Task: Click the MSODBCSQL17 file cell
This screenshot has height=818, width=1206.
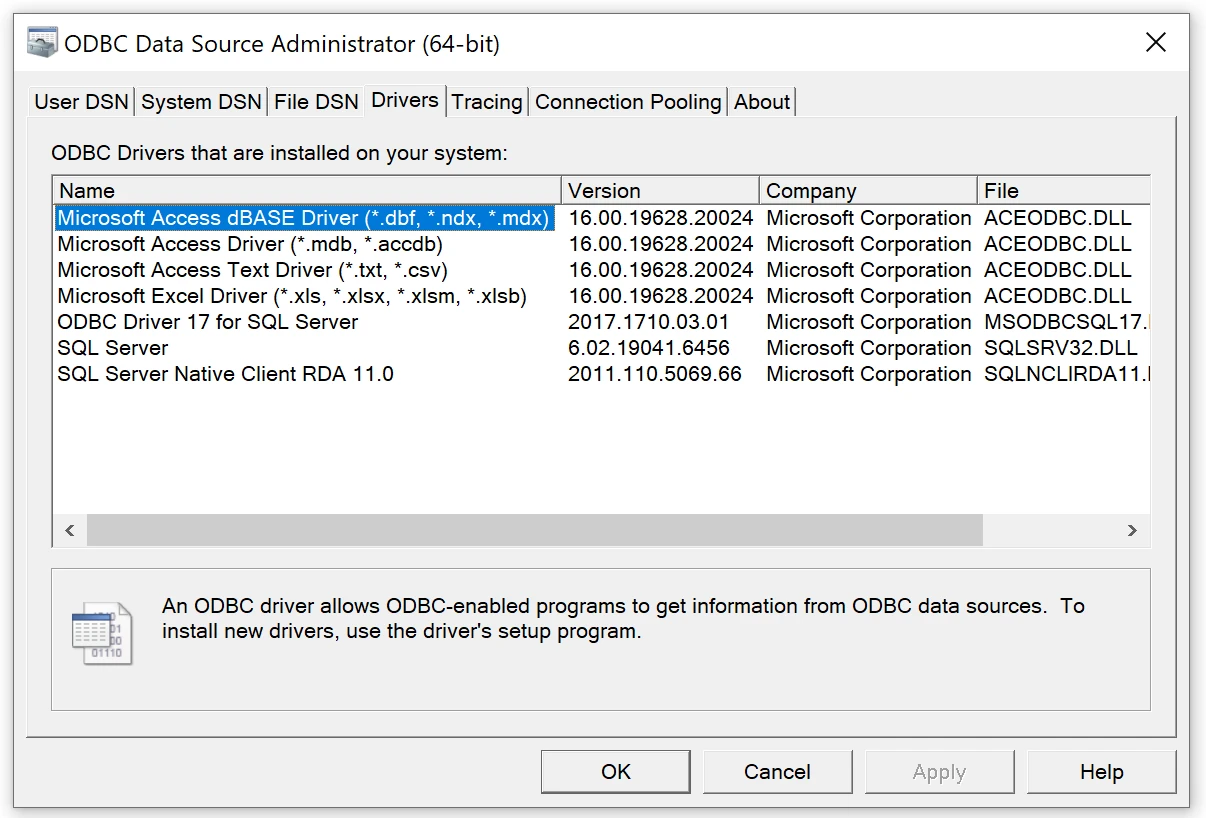Action: point(1067,322)
